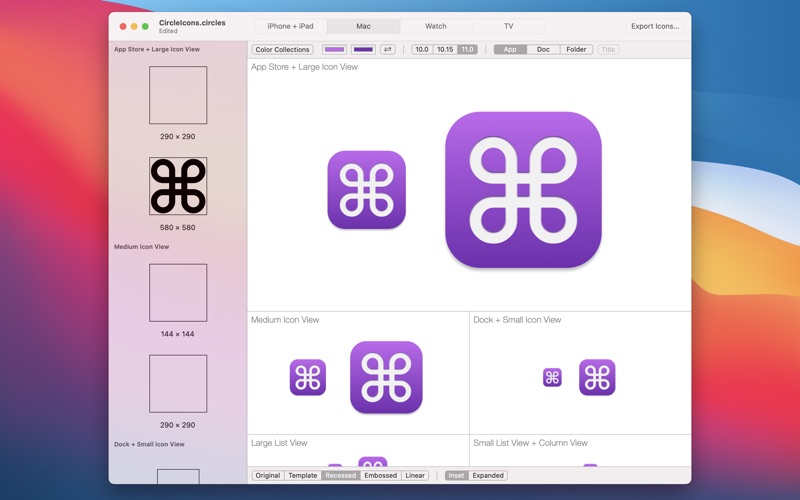Click the large App Store preview icon

pos(523,190)
